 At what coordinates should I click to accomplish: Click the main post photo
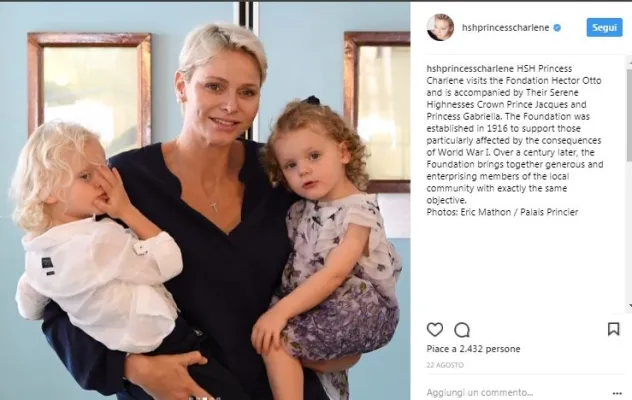pos(205,201)
